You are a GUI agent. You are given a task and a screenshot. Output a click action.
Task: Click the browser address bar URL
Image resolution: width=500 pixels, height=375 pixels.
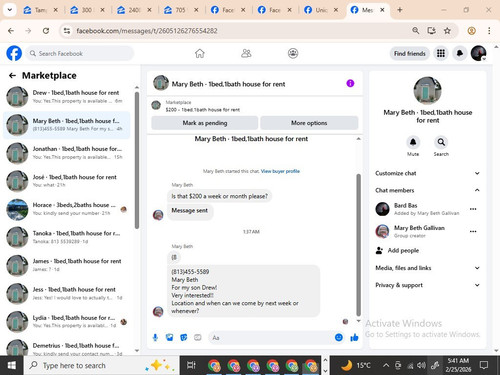(147, 31)
